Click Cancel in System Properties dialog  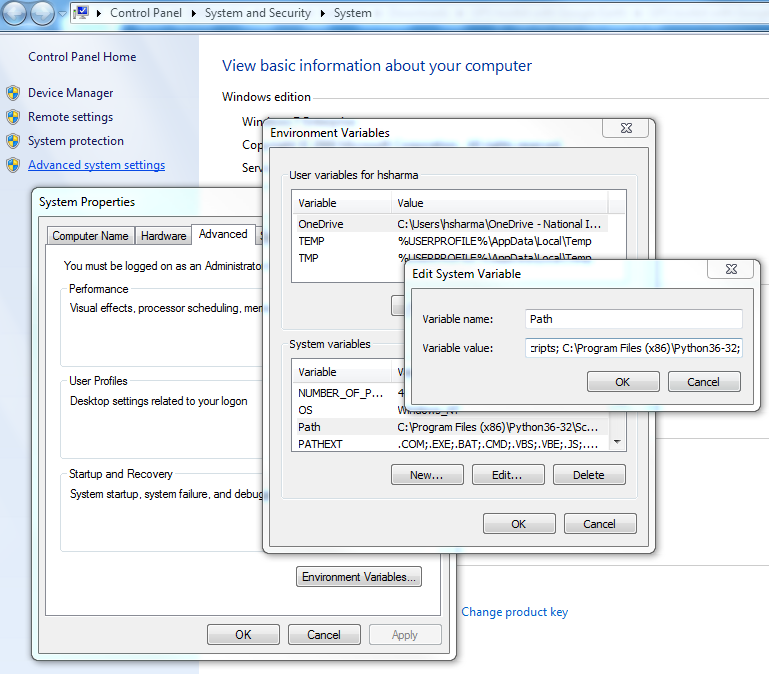(x=324, y=635)
